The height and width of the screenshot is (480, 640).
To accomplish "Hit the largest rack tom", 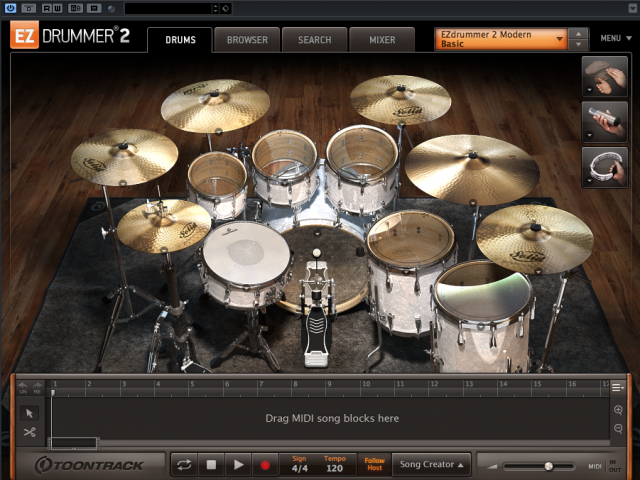I will coord(362,153).
